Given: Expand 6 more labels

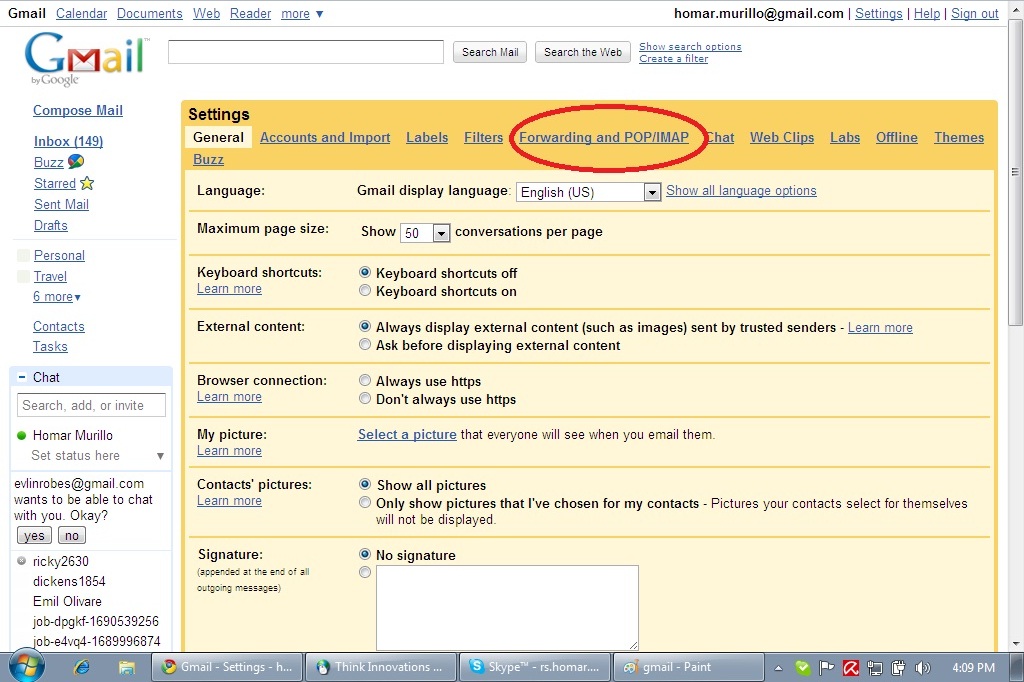Looking at the screenshot, I should coord(57,297).
